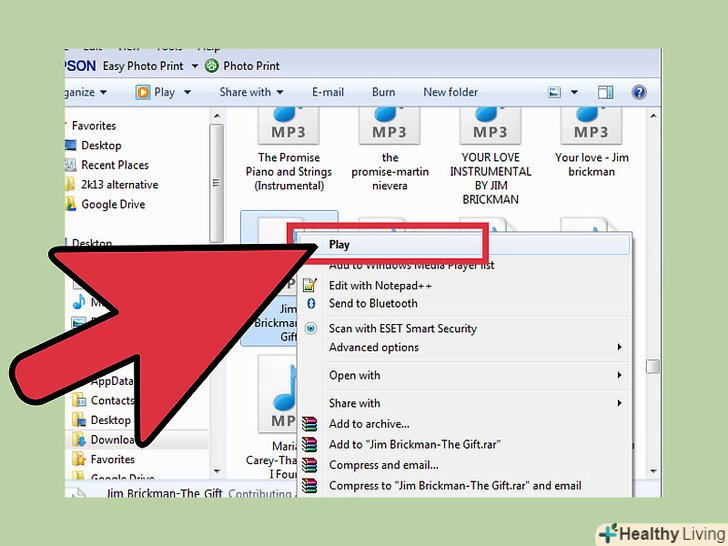Screen dimensions: 728x546
Task: Click the ESET icon in the context menu
Action: tap(311, 328)
